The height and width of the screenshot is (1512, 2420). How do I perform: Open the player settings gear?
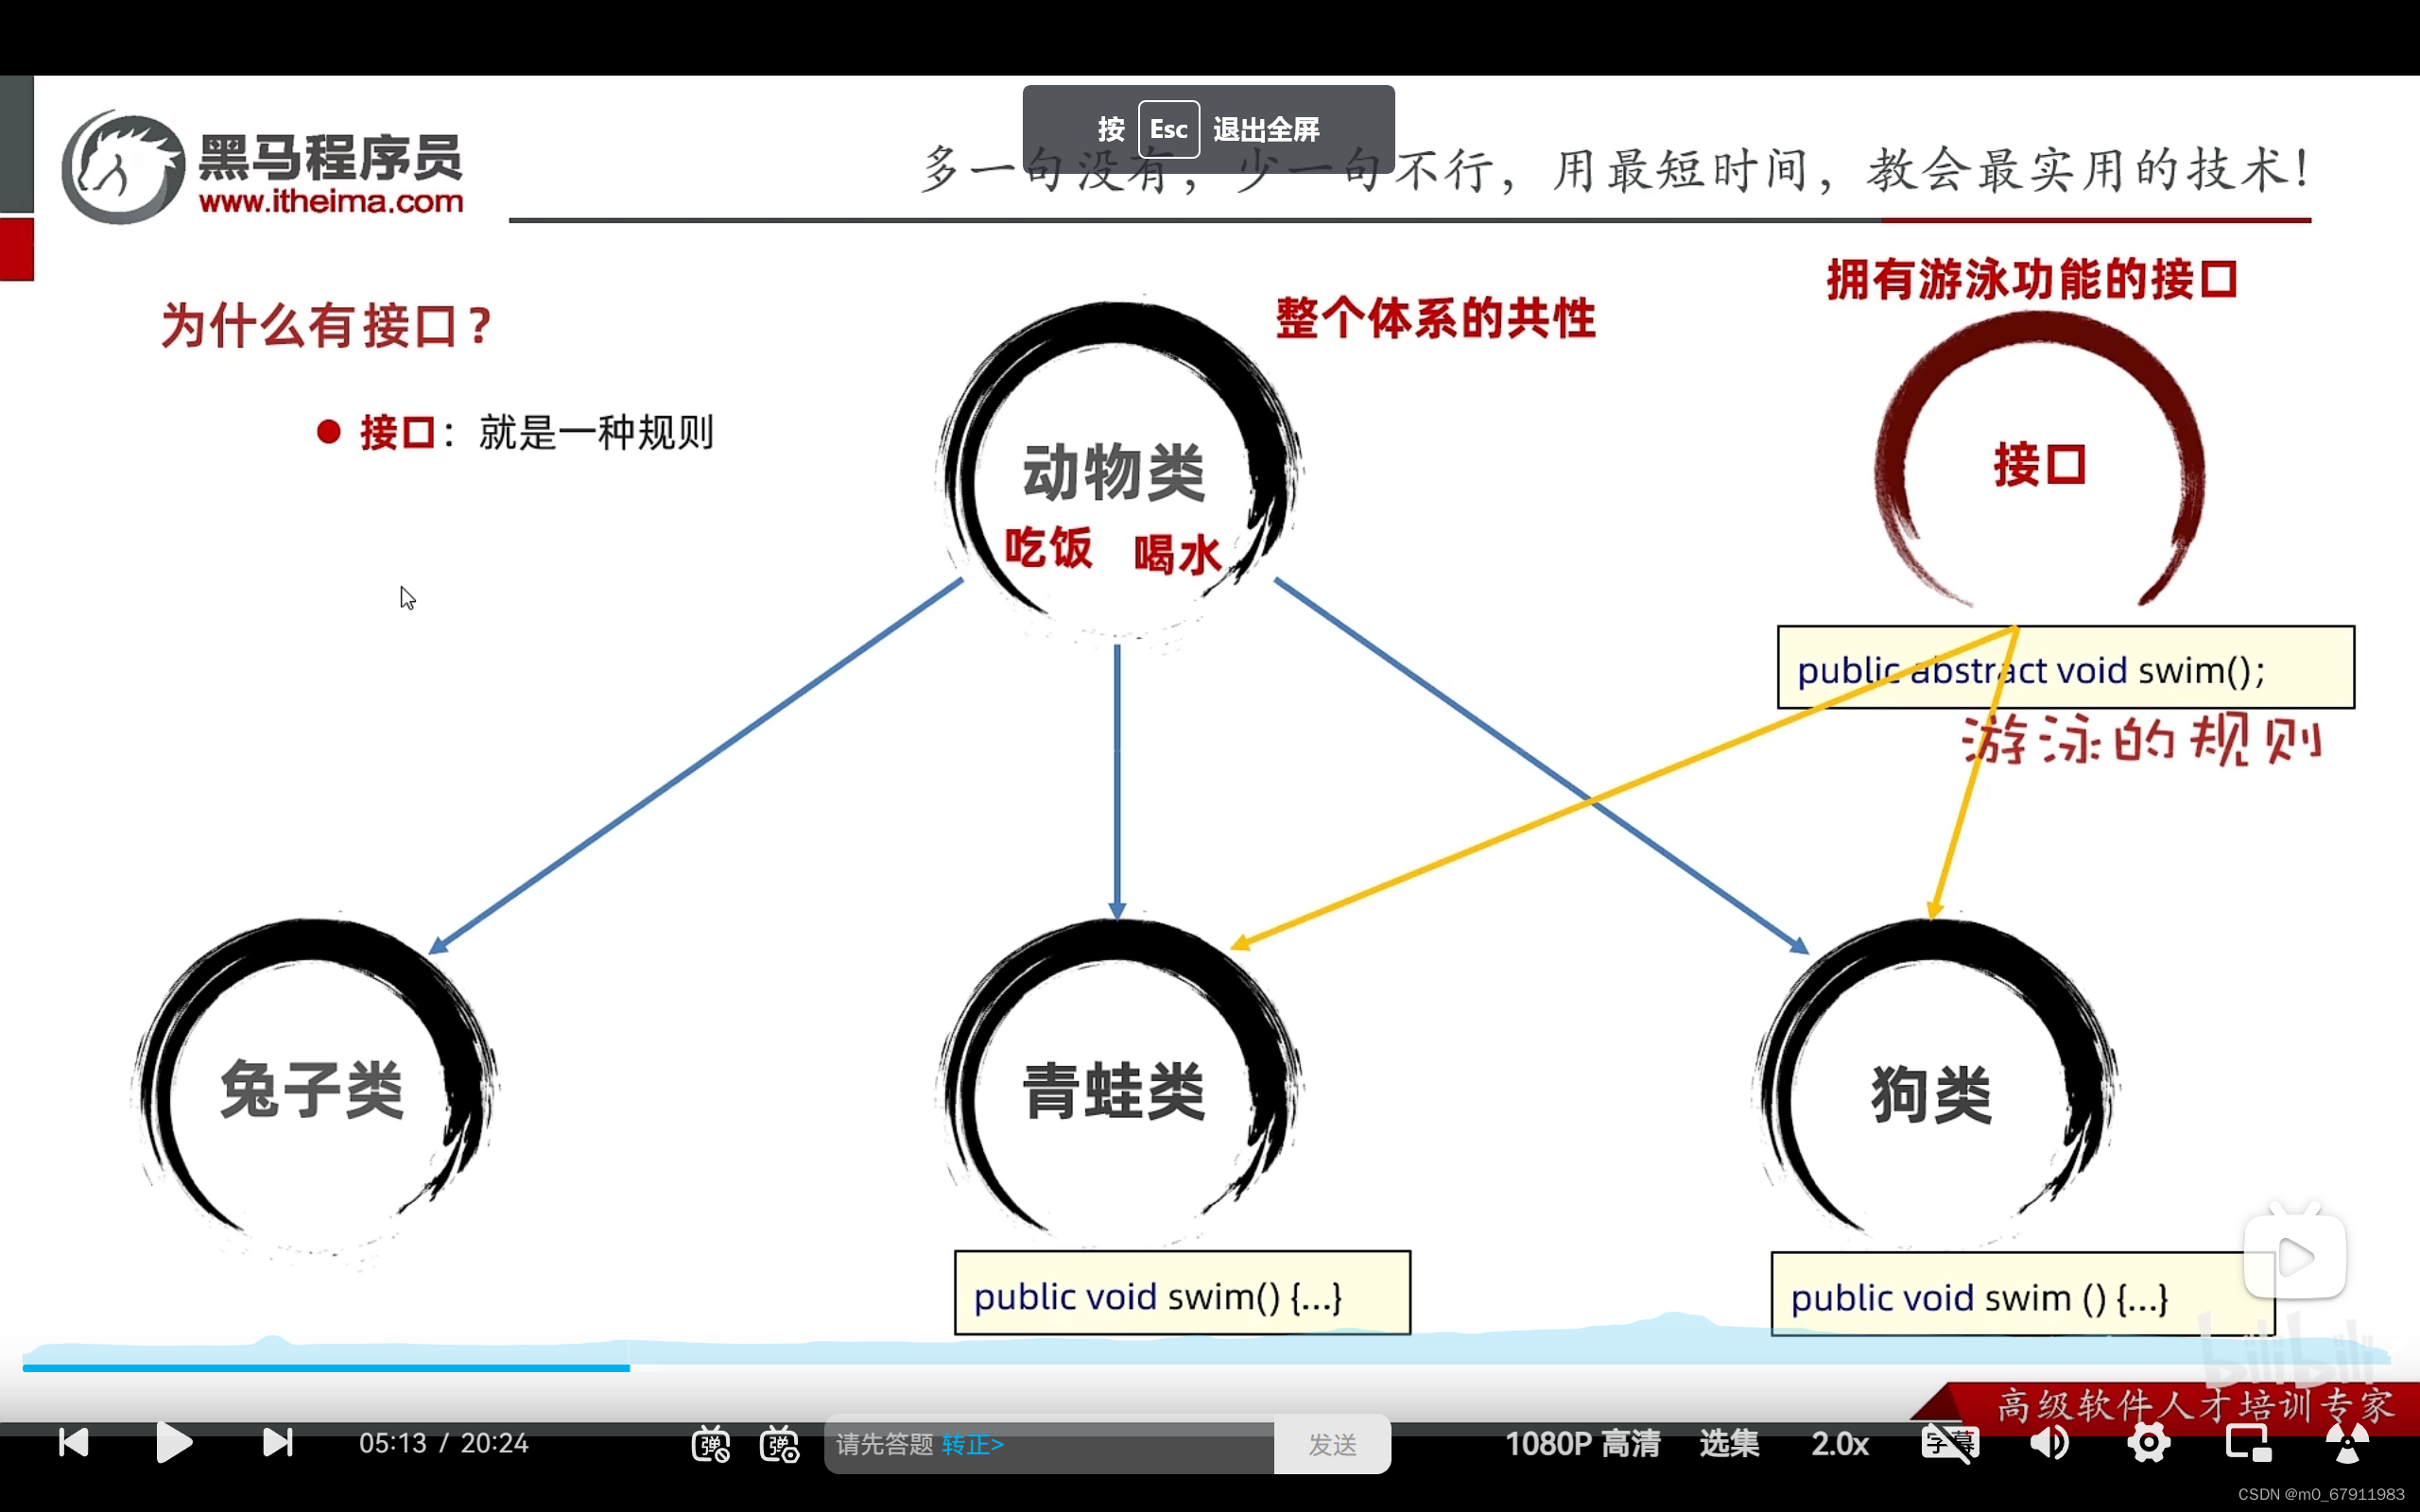tap(2149, 1443)
